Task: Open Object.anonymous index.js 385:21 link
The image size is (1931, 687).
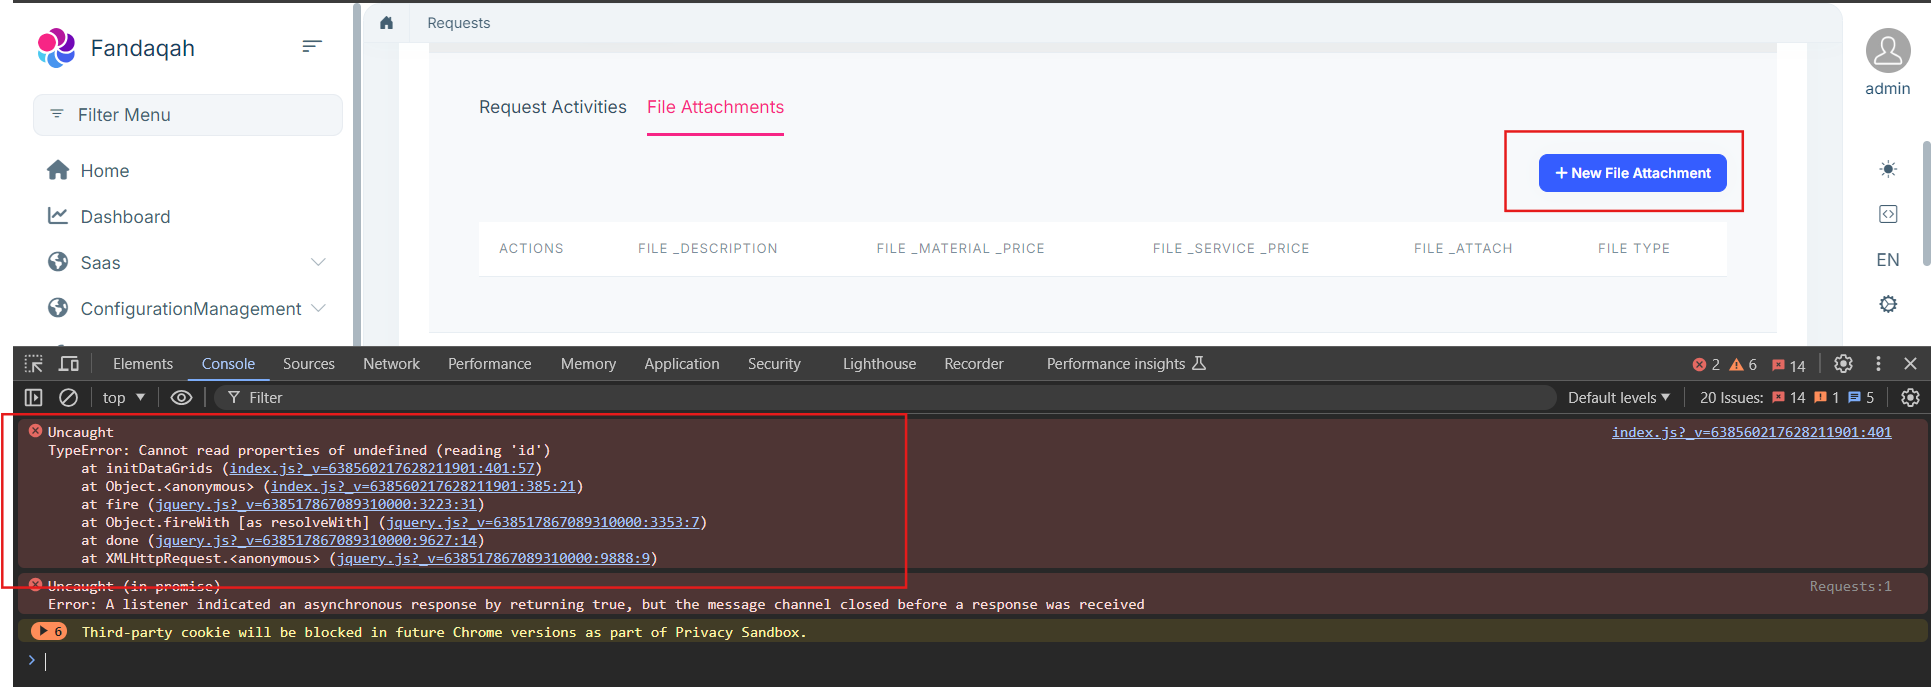Action: coord(424,486)
